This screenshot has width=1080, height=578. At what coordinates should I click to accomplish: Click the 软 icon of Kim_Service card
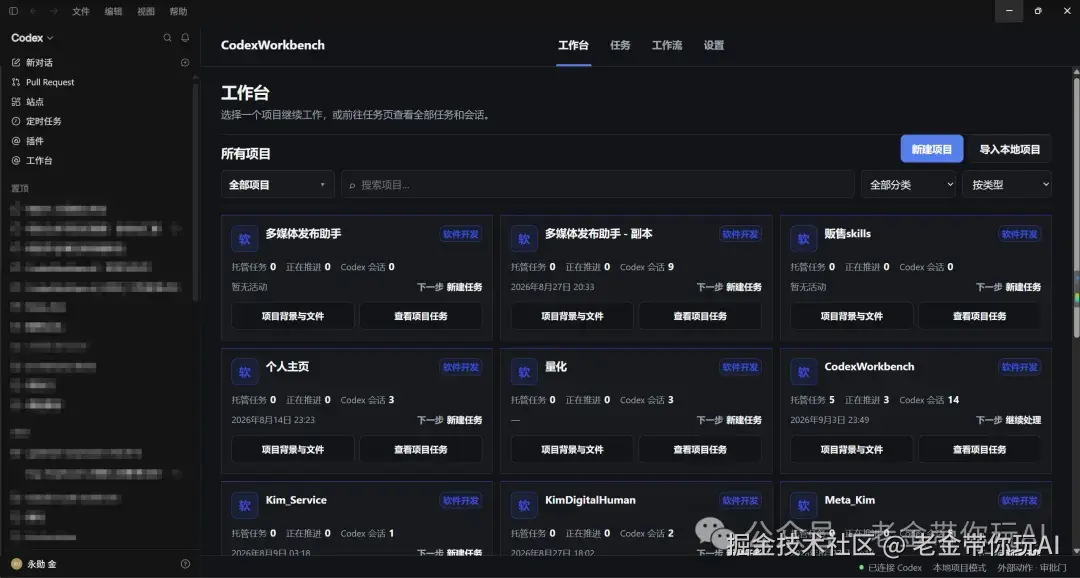point(245,506)
